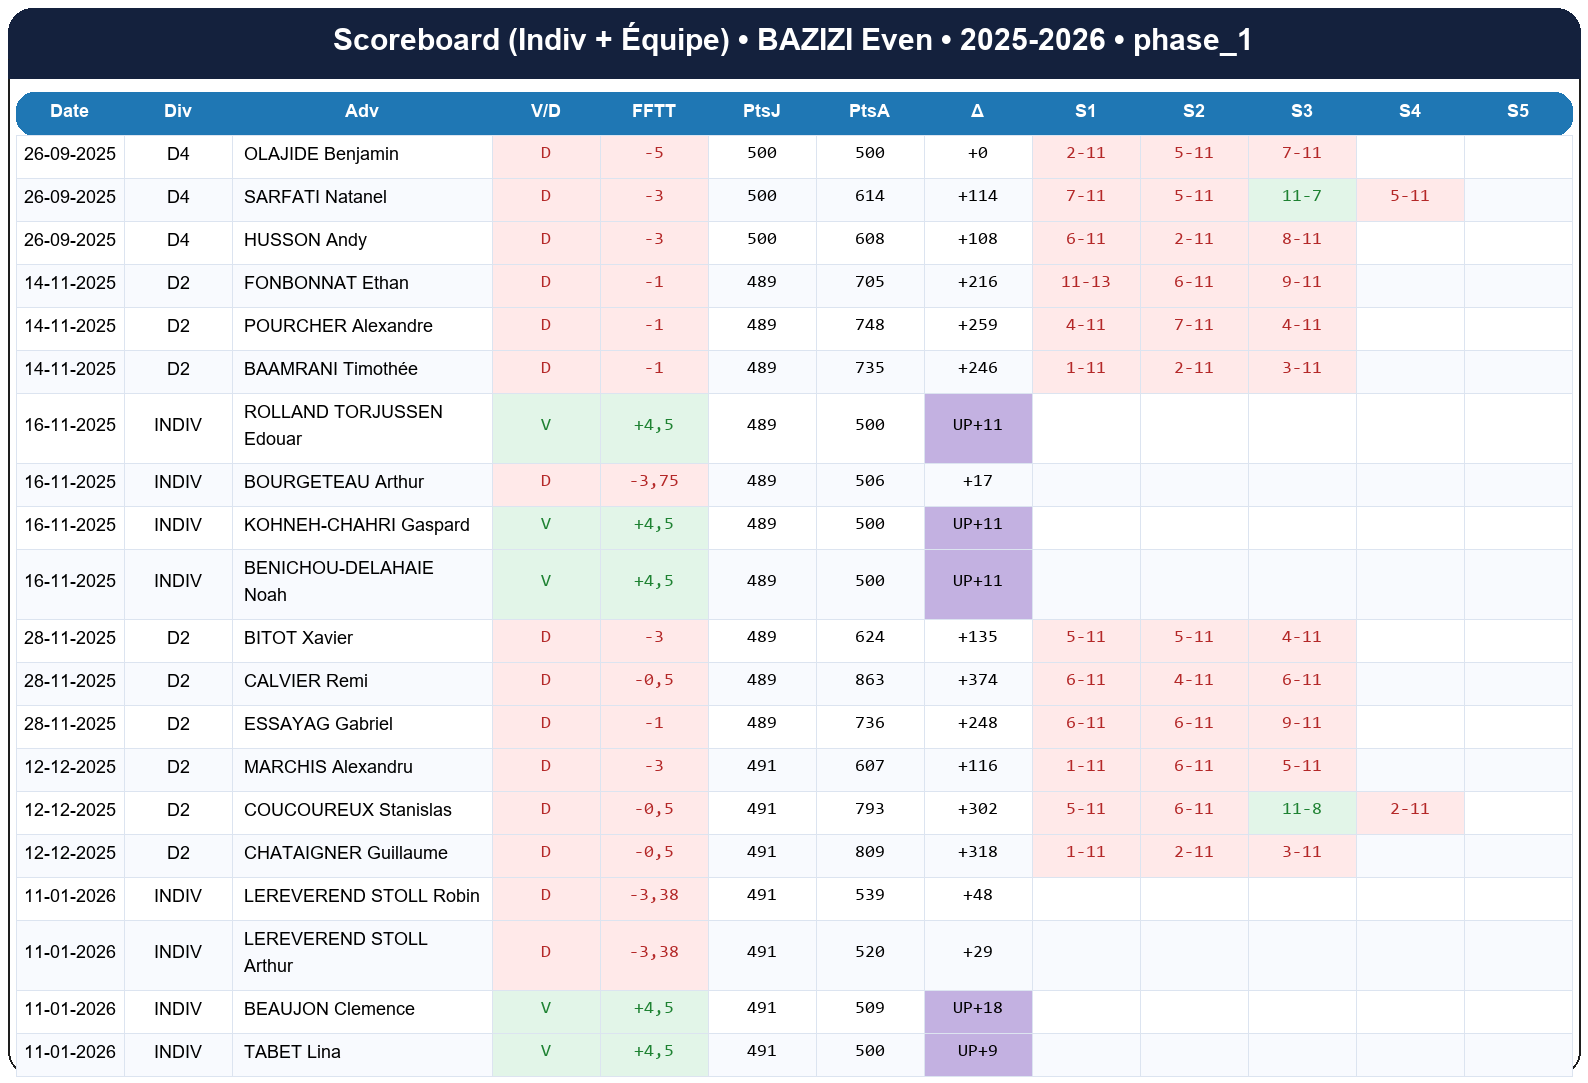Select the Adv column header

click(x=361, y=111)
